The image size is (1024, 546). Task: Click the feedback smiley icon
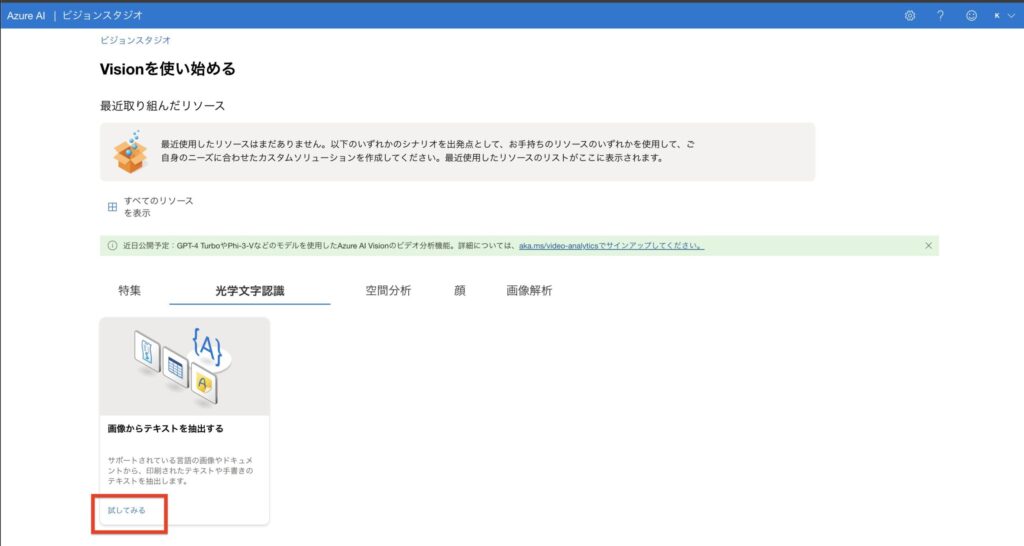click(972, 16)
